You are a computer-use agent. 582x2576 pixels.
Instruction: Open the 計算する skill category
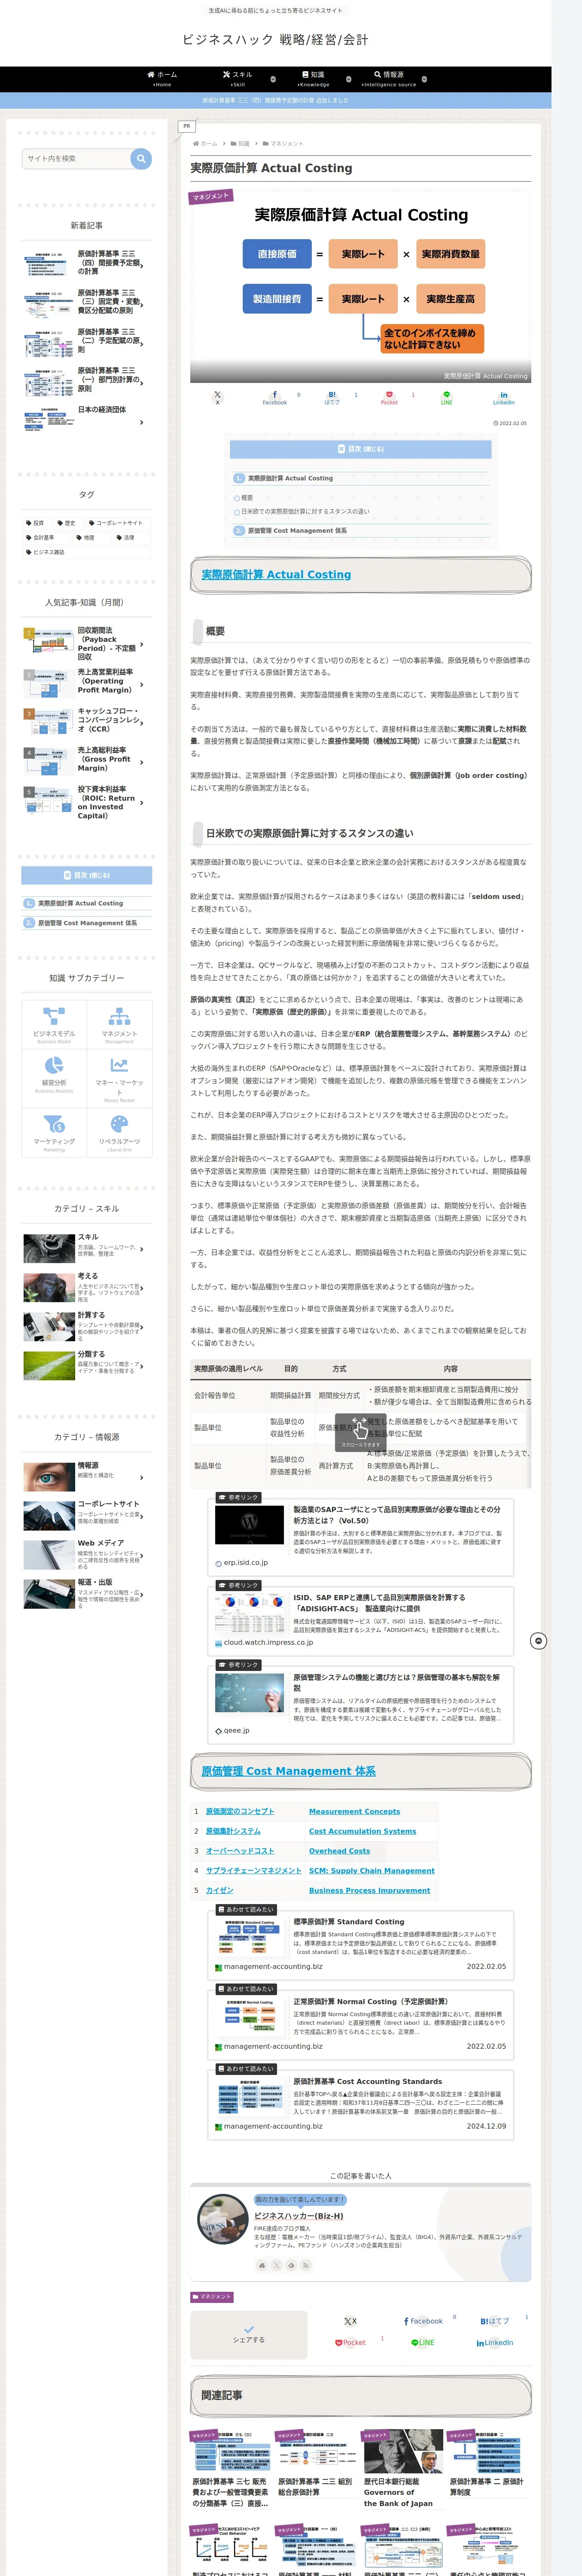point(85,1326)
